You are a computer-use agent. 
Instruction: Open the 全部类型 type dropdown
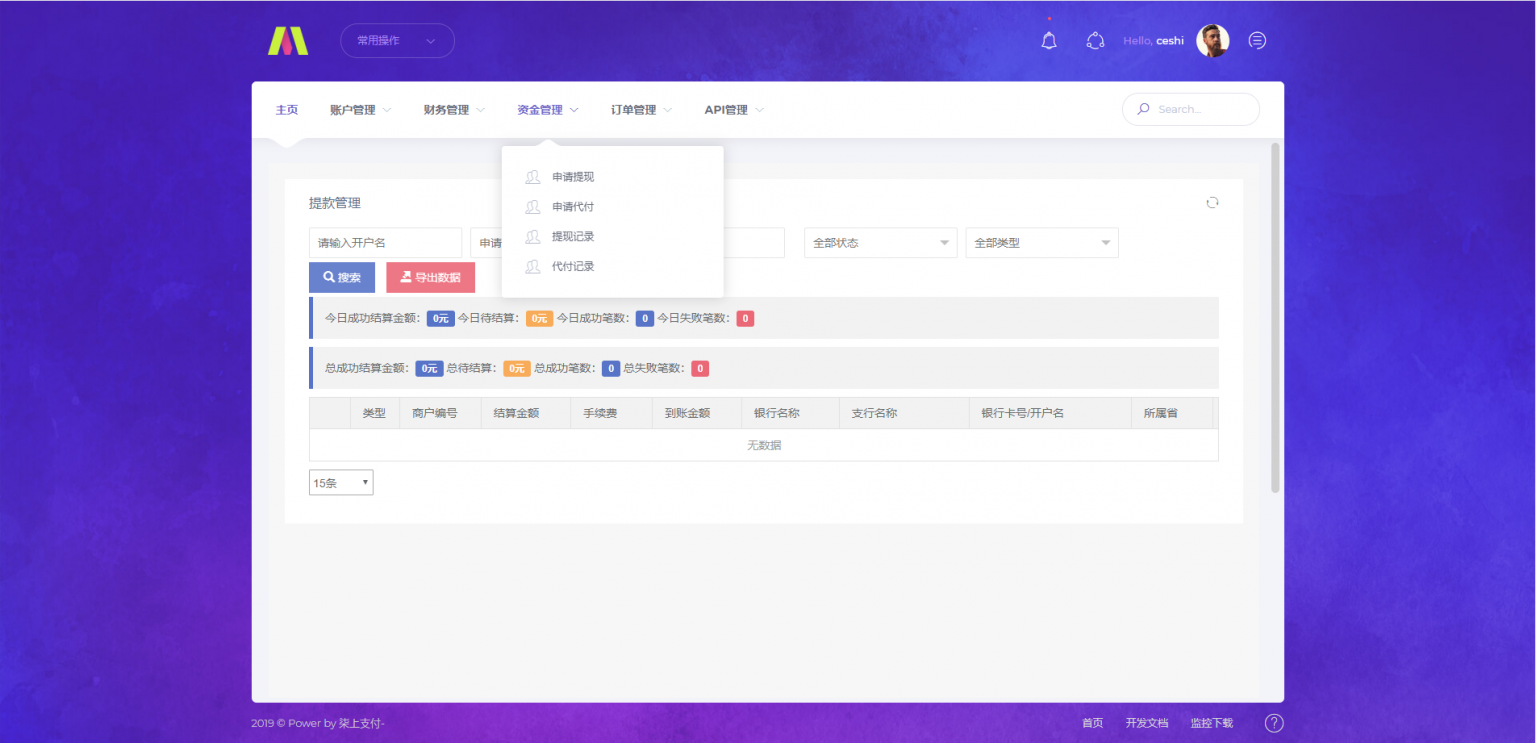tap(1041, 242)
